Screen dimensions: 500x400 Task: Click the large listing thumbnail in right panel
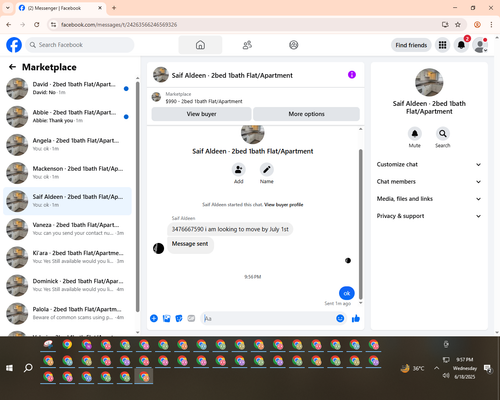(429, 82)
